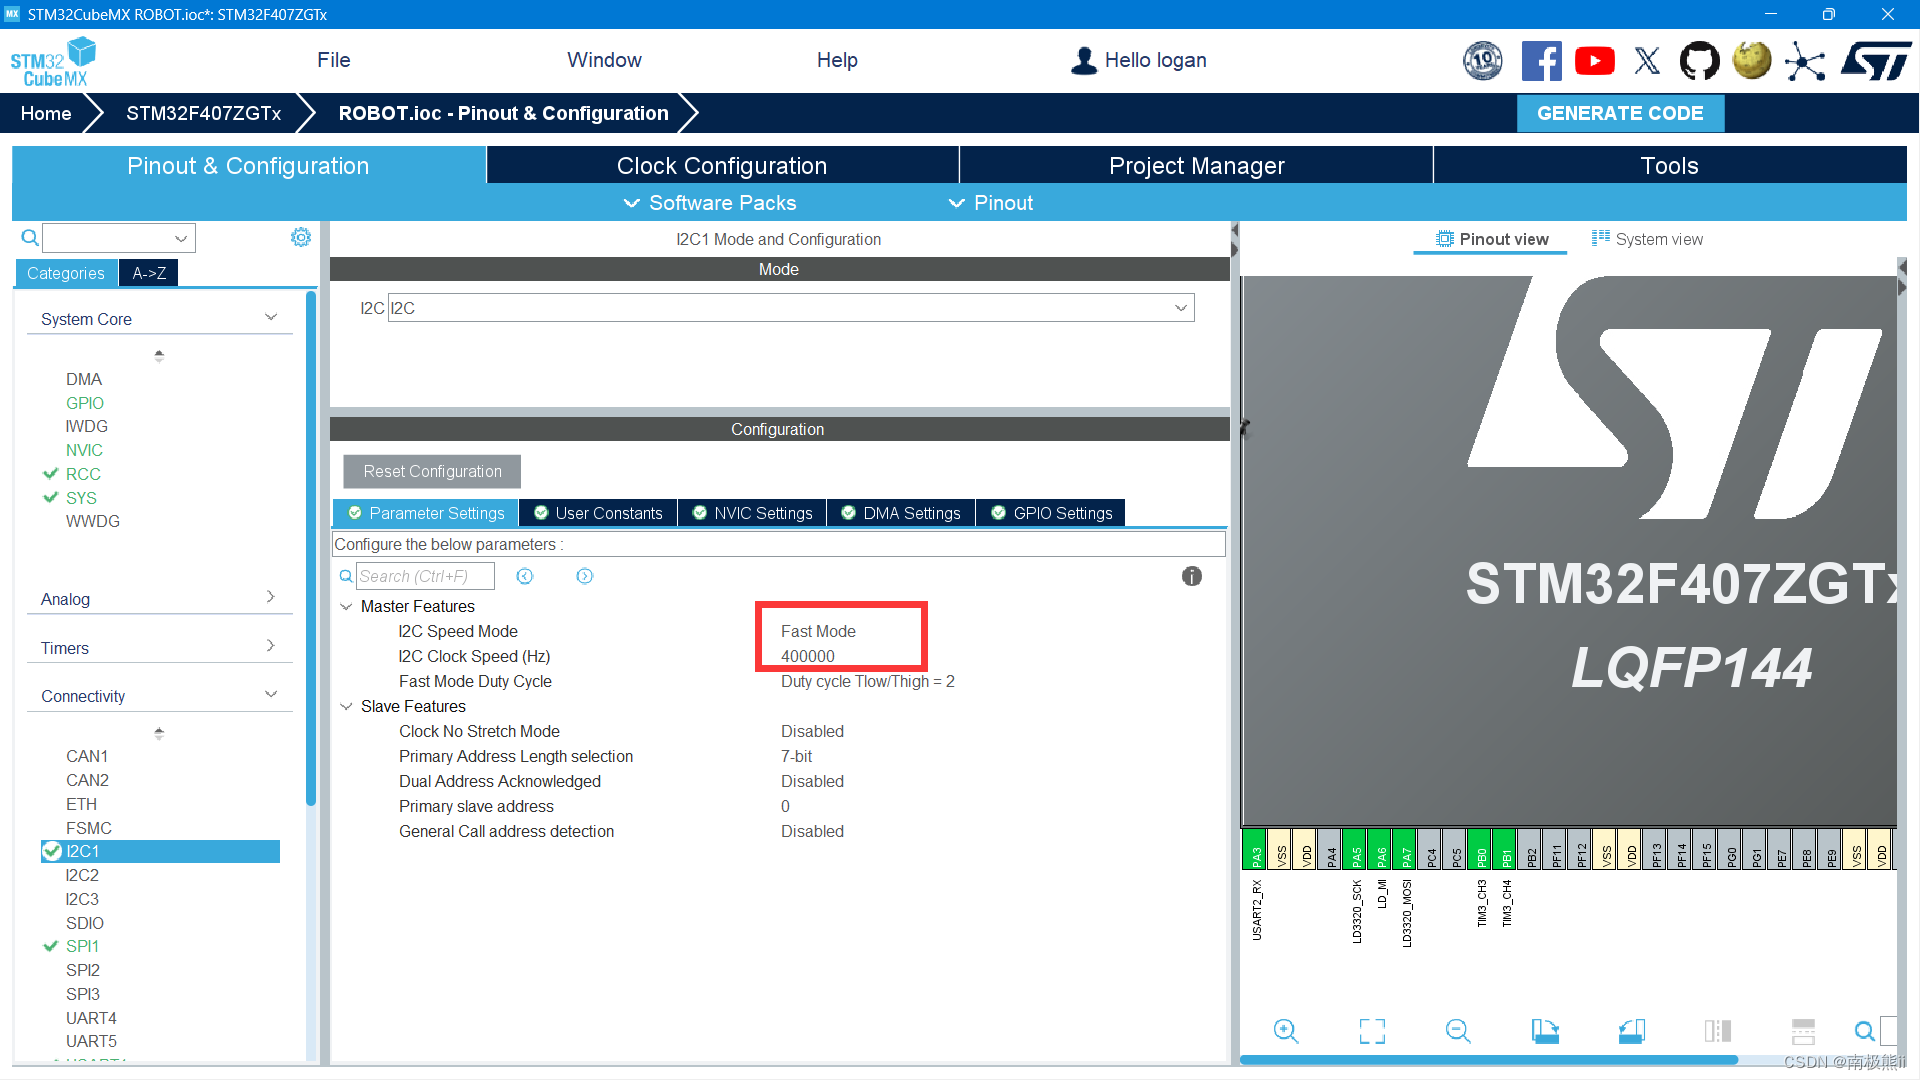Open ST YouTube channel icon
This screenshot has height=1080, width=1920.
1594,61
